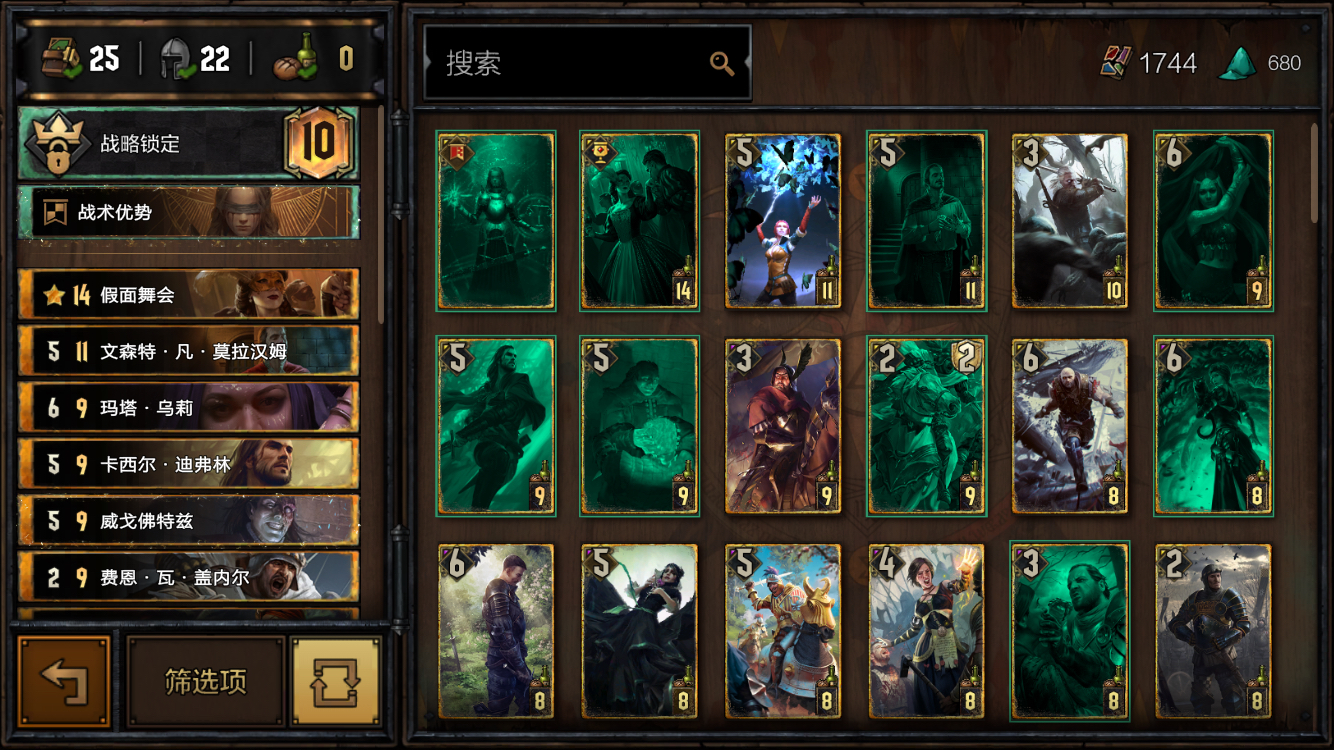The image size is (1334, 750).
Task: Click the deck card count icon
Action: click(61, 59)
